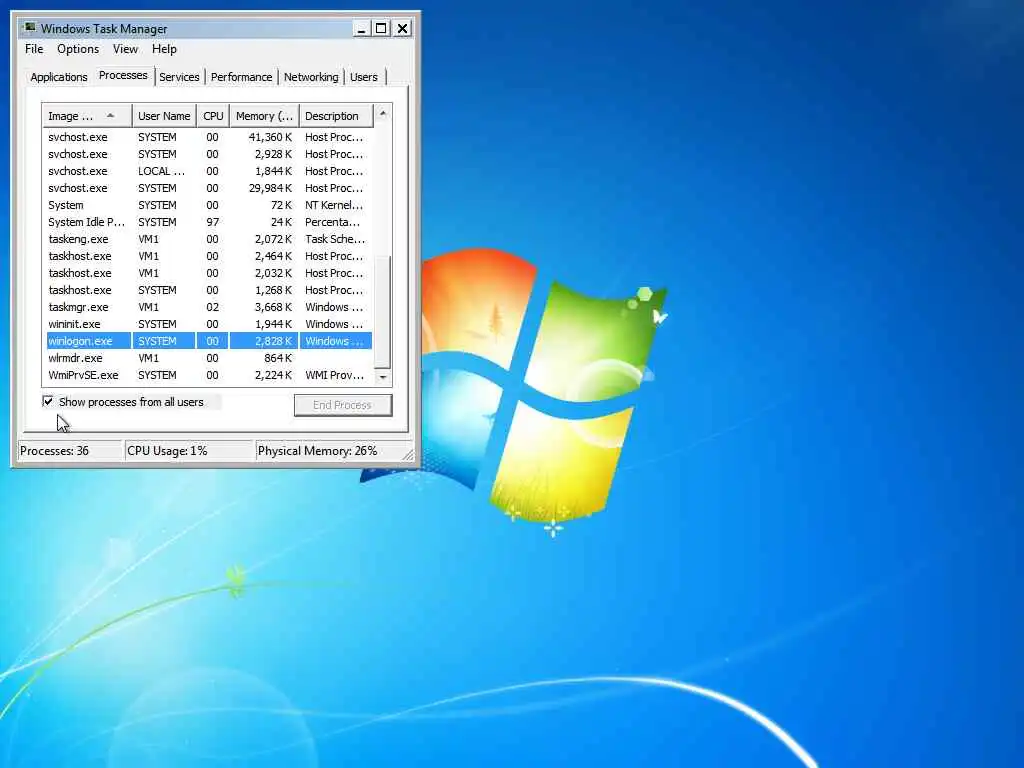The image size is (1024, 768).
Task: Click the End Process button
Action: point(343,405)
